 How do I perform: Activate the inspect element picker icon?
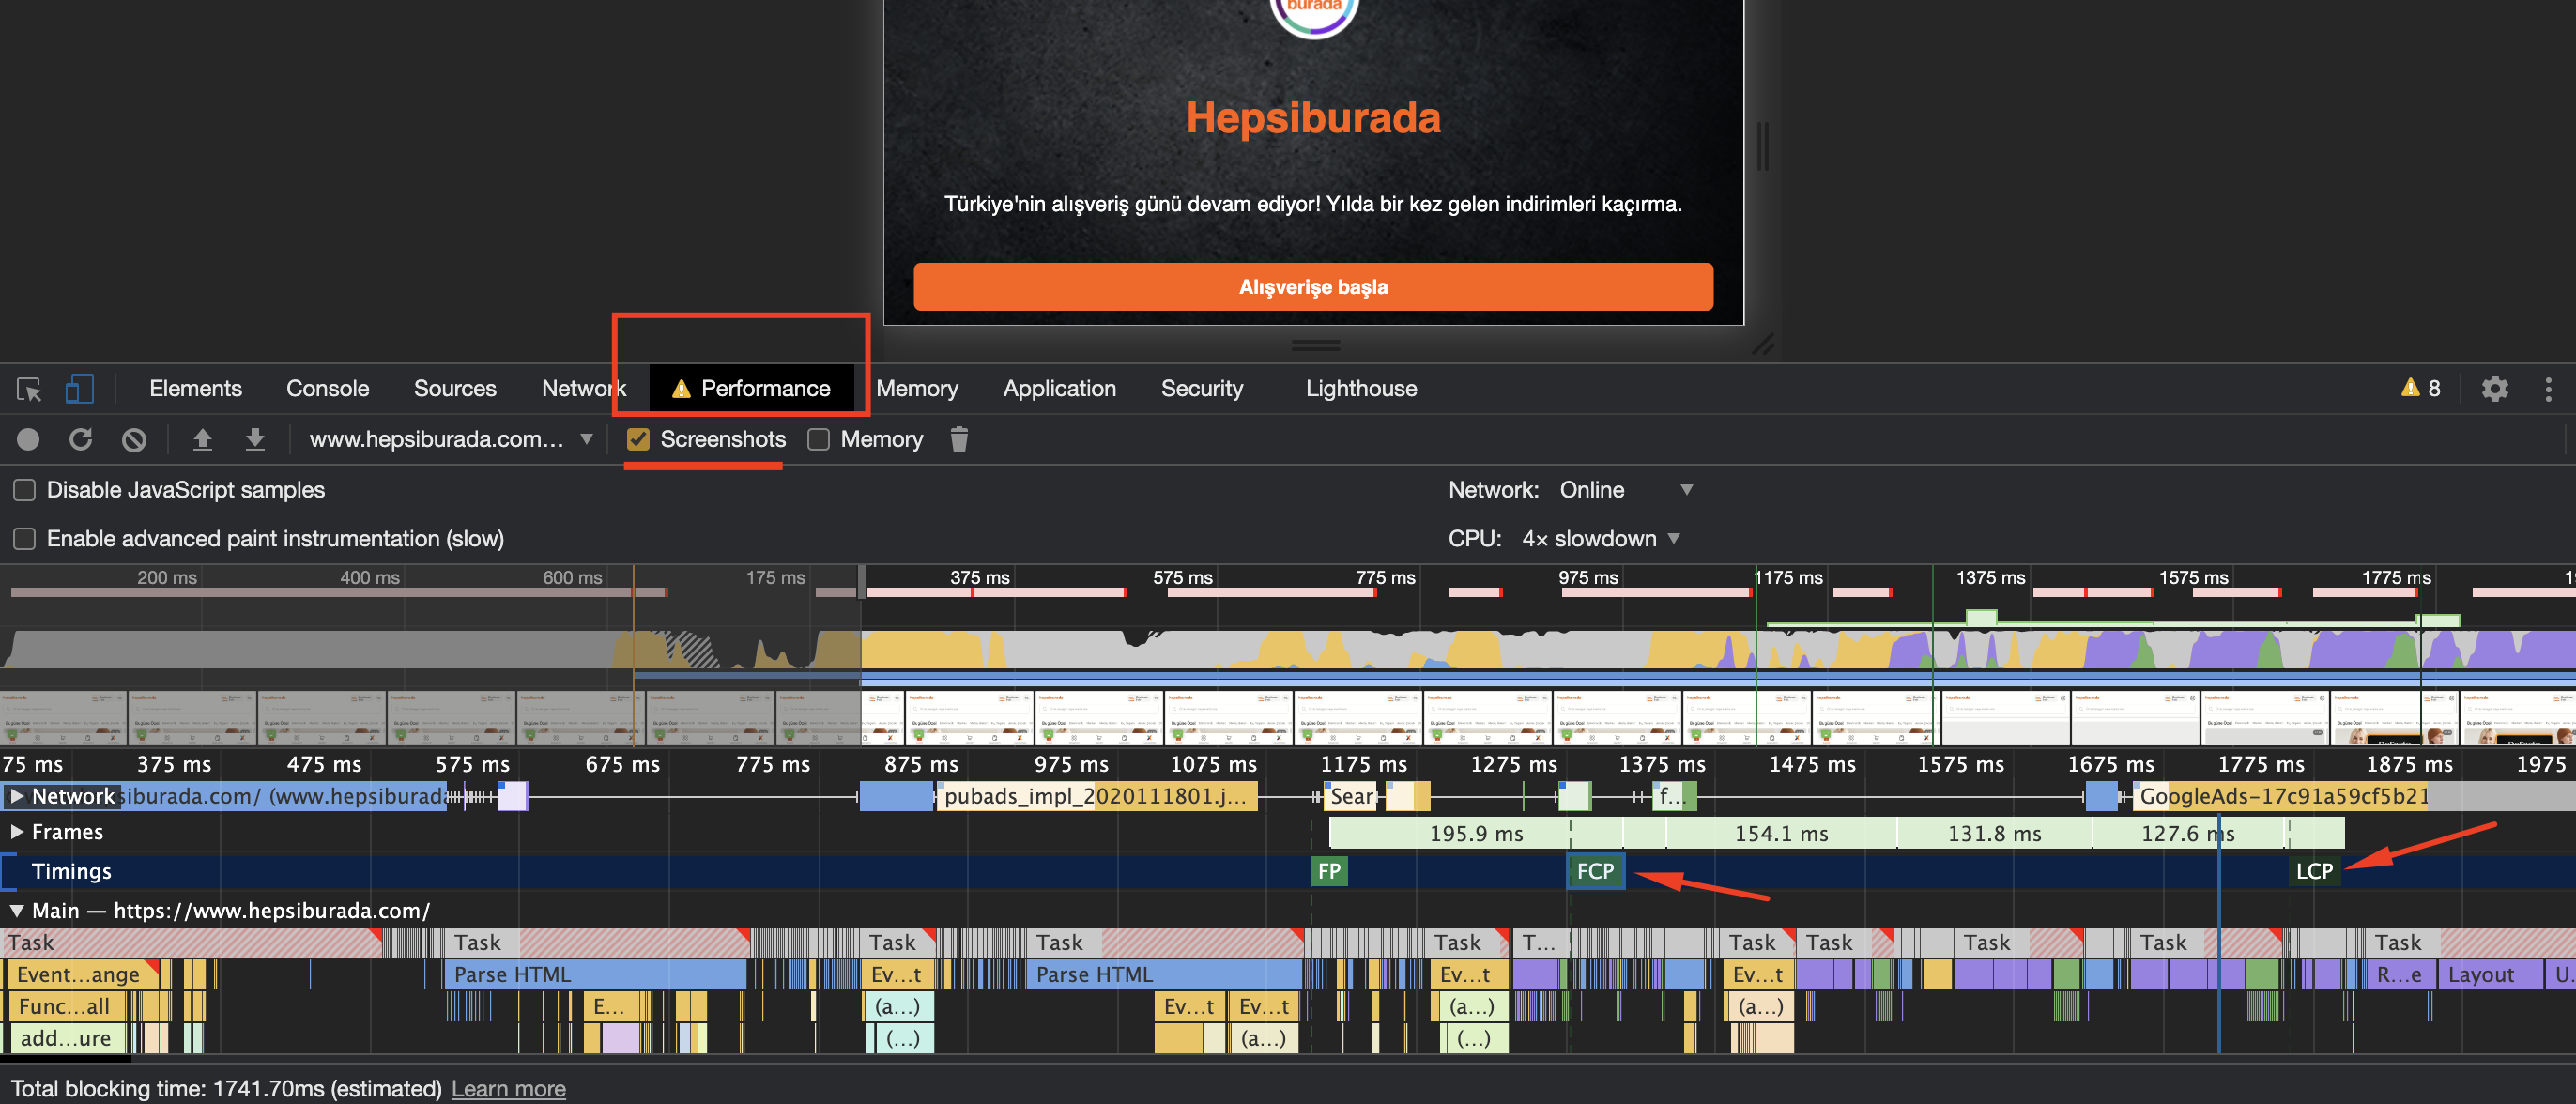point(29,389)
